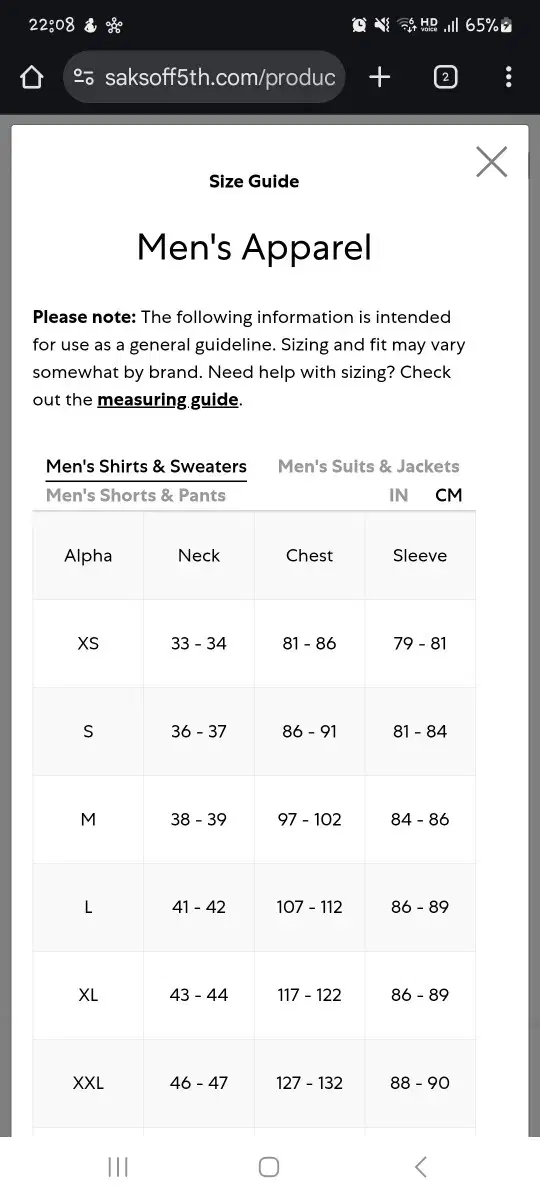Select the Men's Suits & Jackets tab
This screenshot has width=540, height=1200.
click(368, 466)
